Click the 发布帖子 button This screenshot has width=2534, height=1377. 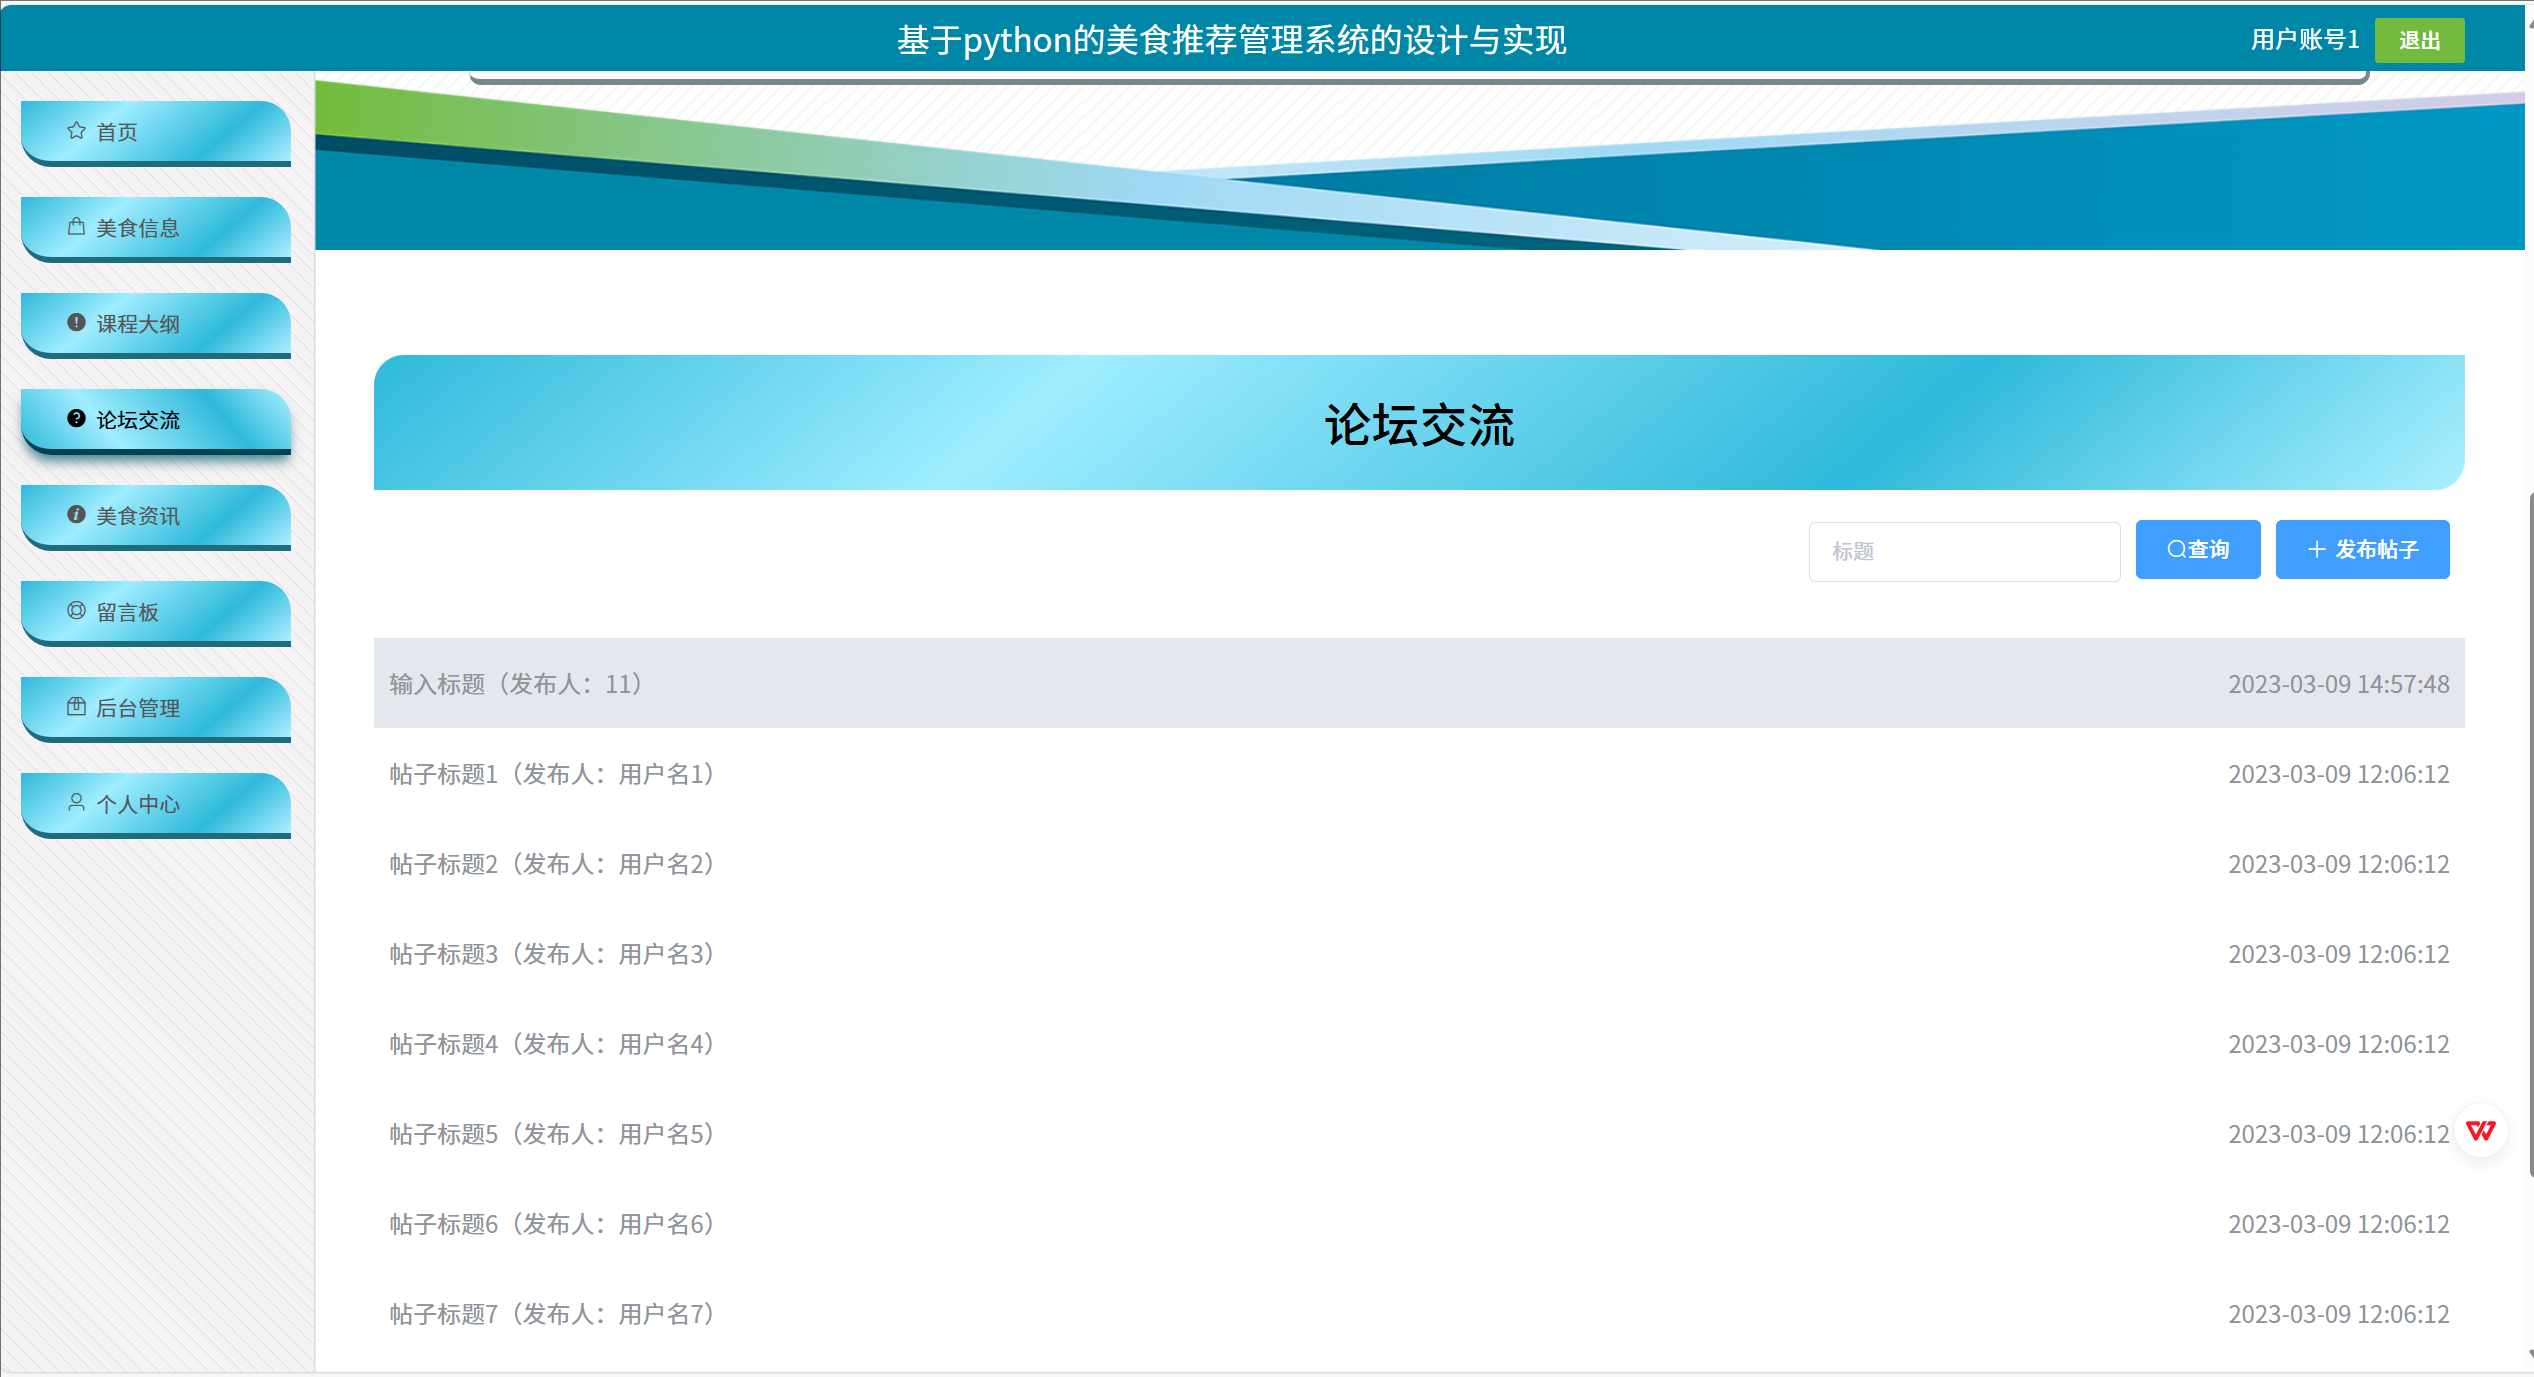coord(2362,549)
